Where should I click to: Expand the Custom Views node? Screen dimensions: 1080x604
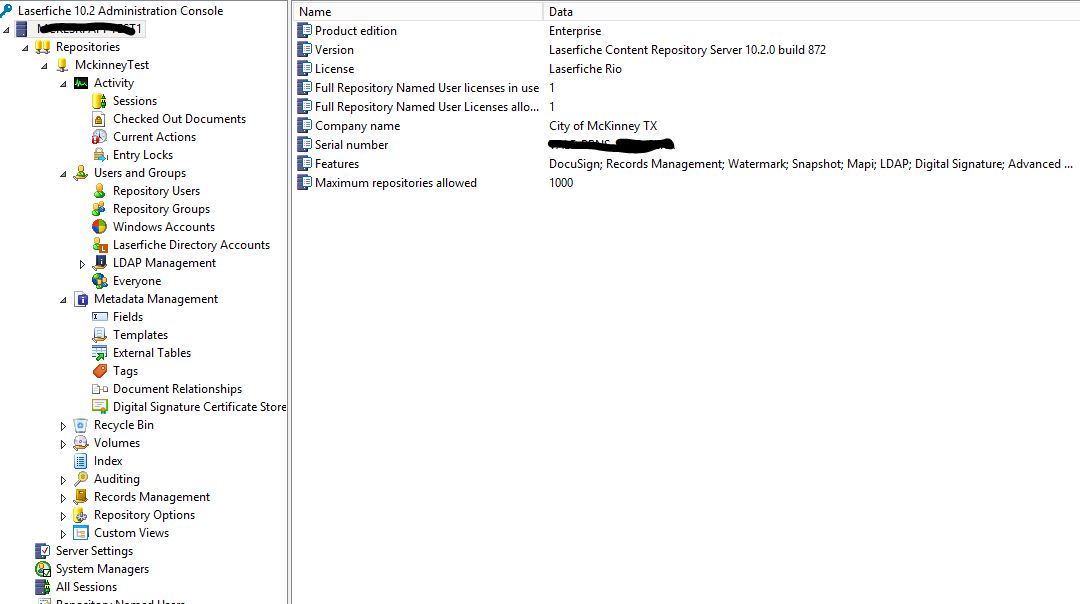[63, 534]
